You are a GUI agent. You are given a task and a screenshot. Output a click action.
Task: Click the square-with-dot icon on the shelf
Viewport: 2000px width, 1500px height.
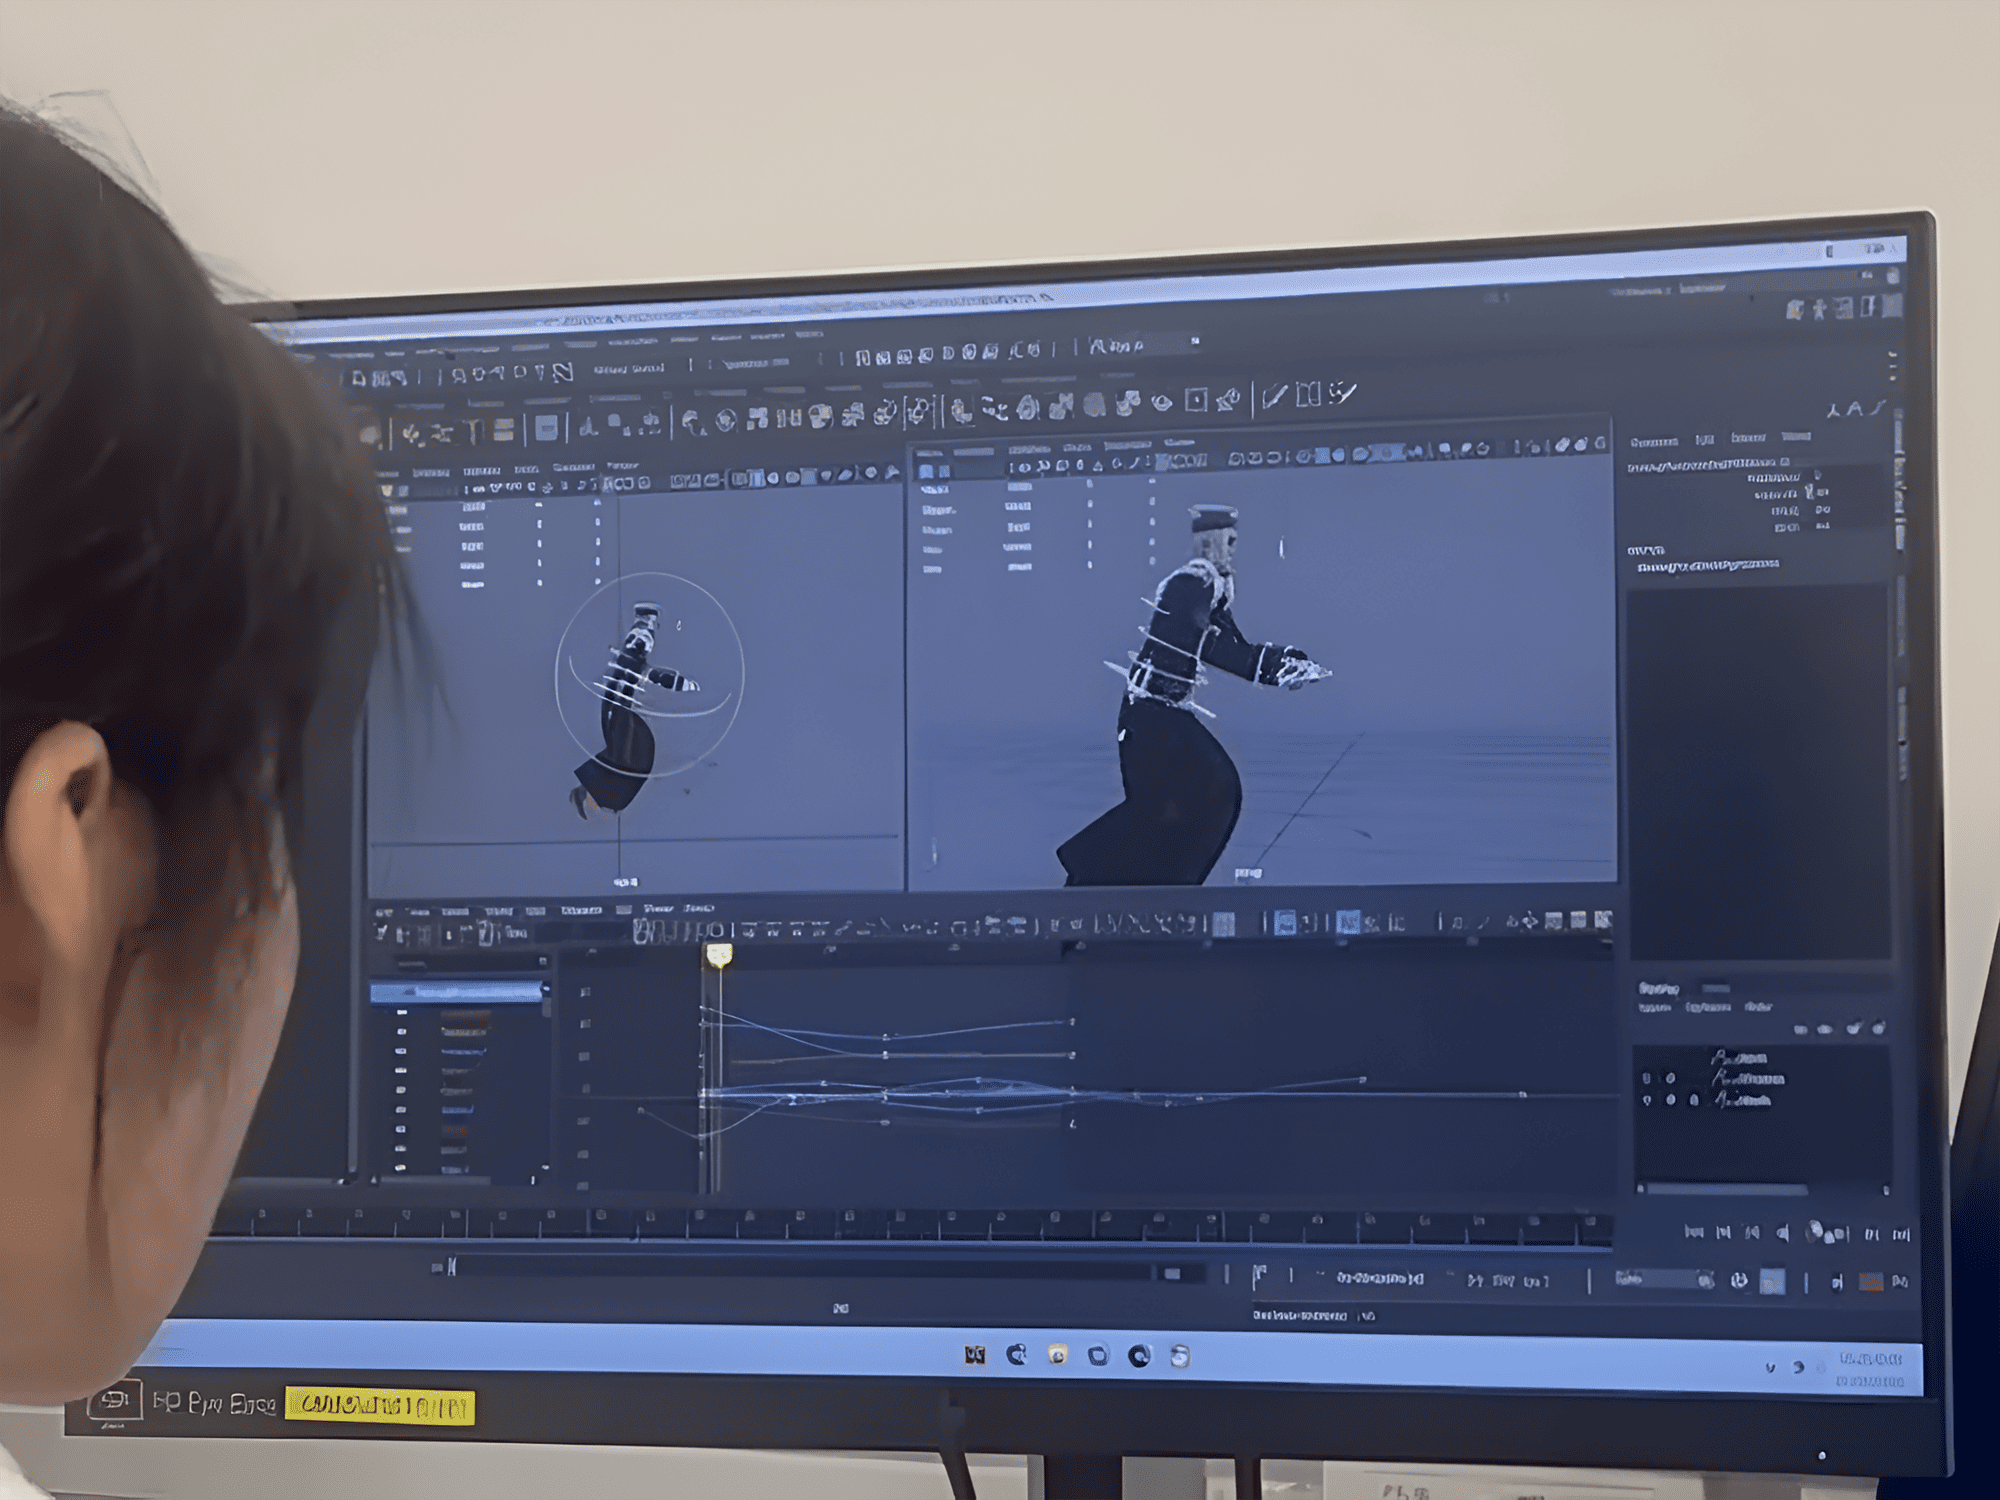coord(1196,400)
